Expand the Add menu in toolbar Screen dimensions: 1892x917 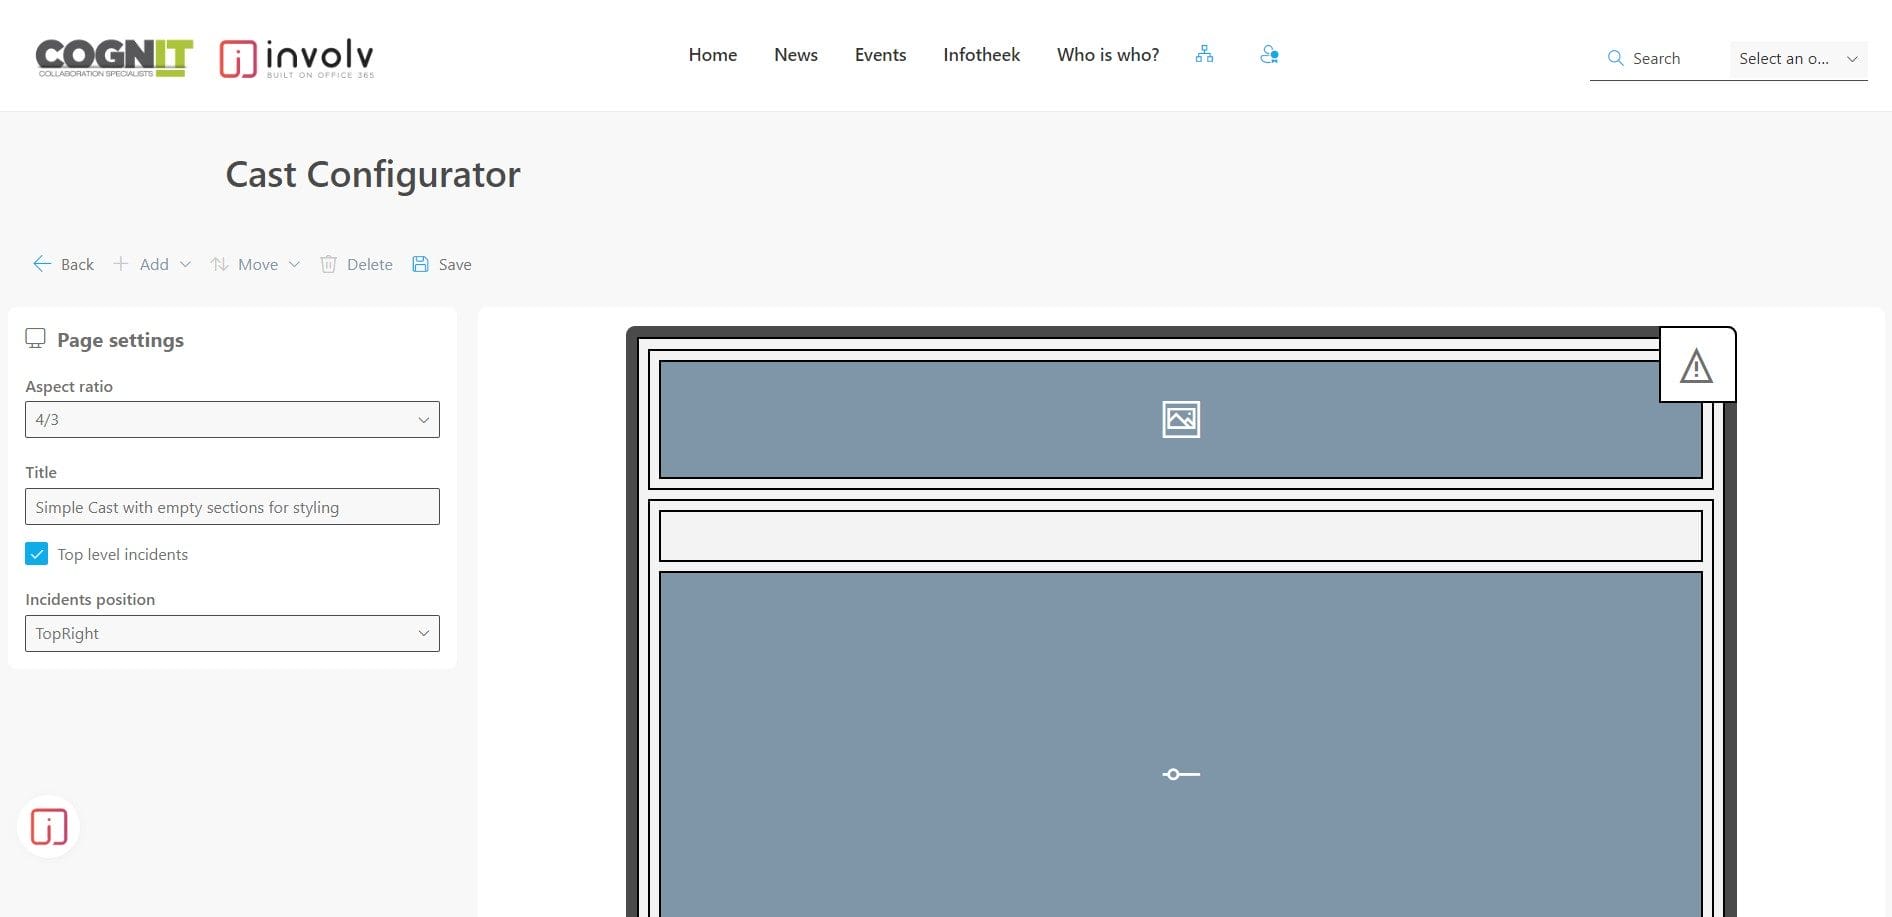pos(153,264)
